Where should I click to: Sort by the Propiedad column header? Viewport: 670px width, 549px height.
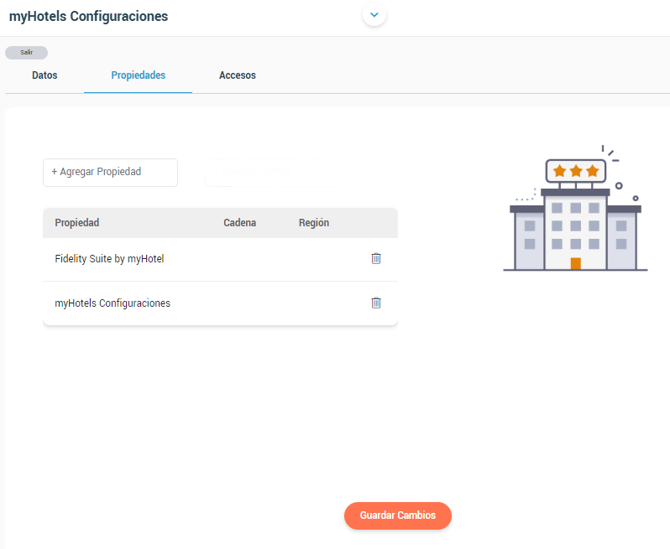(77, 223)
